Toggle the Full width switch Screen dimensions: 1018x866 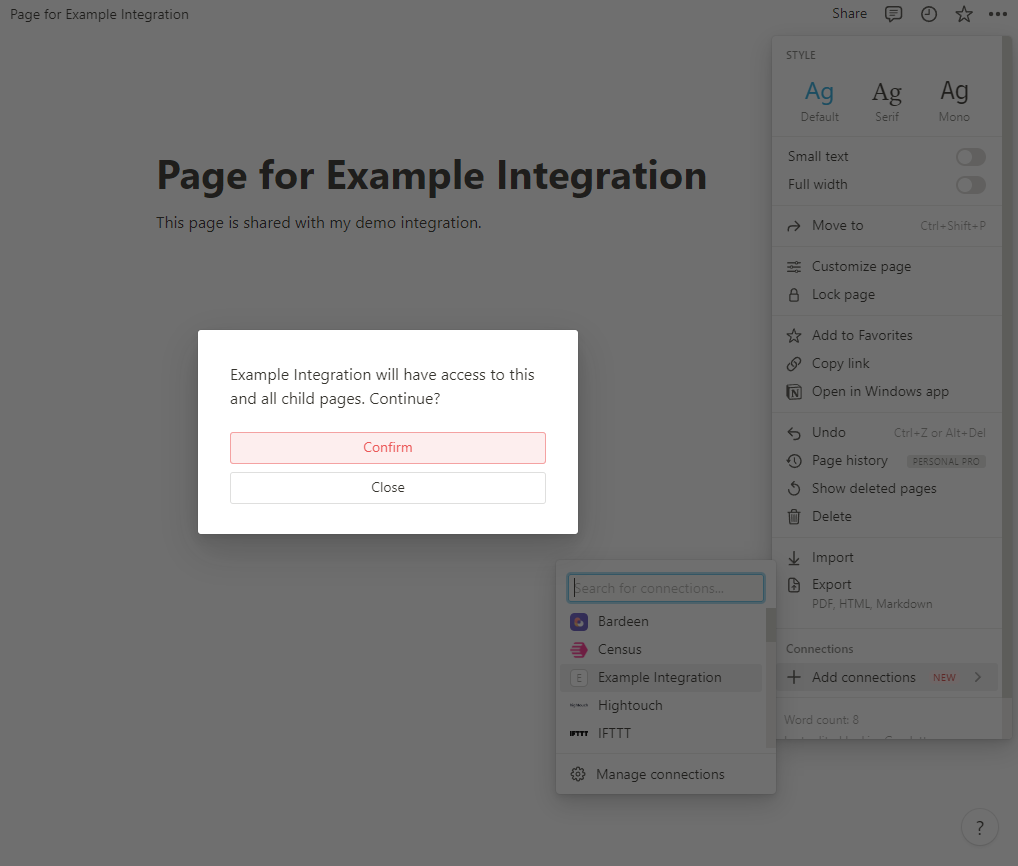click(x=971, y=185)
